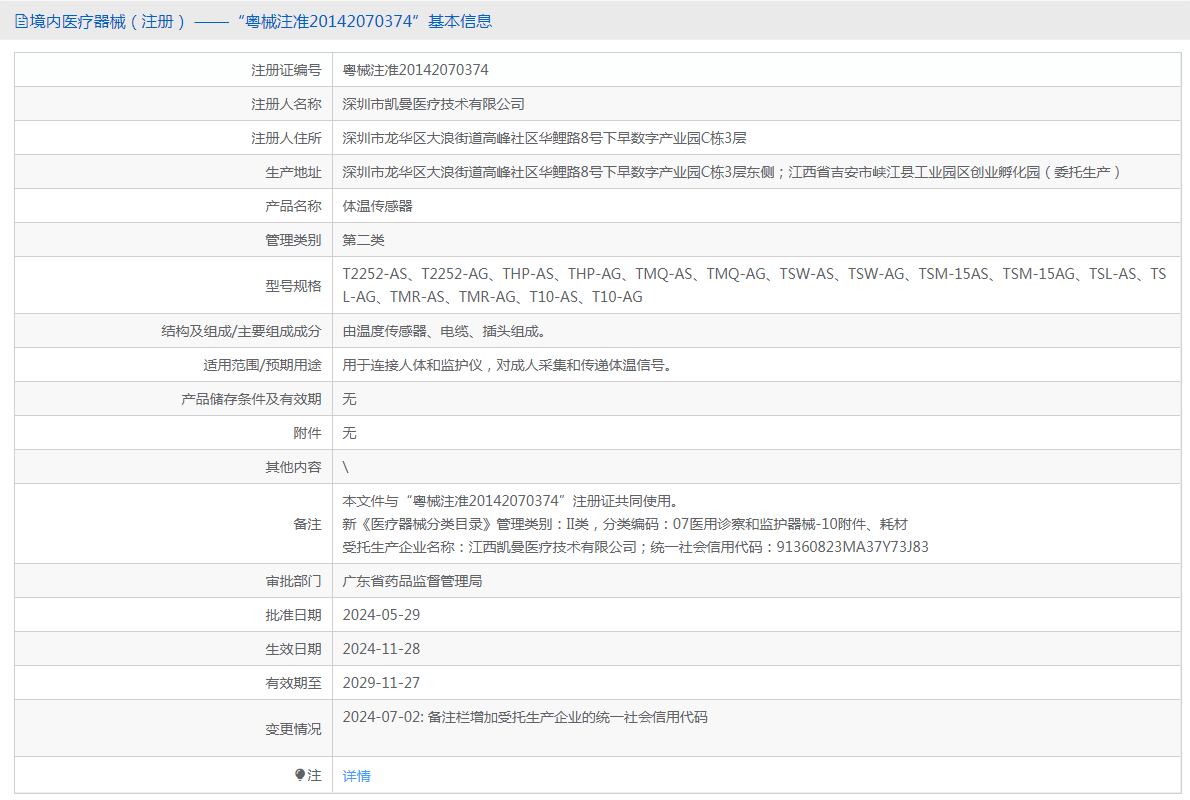This screenshot has width=1190, height=800.
Task: Click the 第二类 management category value
Action: (363, 240)
